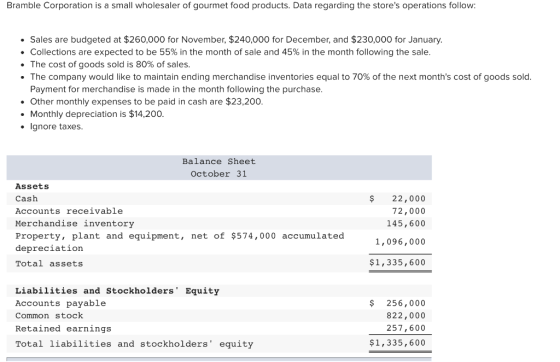Click the Cash row label
This screenshot has height=362, width=560.
26,198
